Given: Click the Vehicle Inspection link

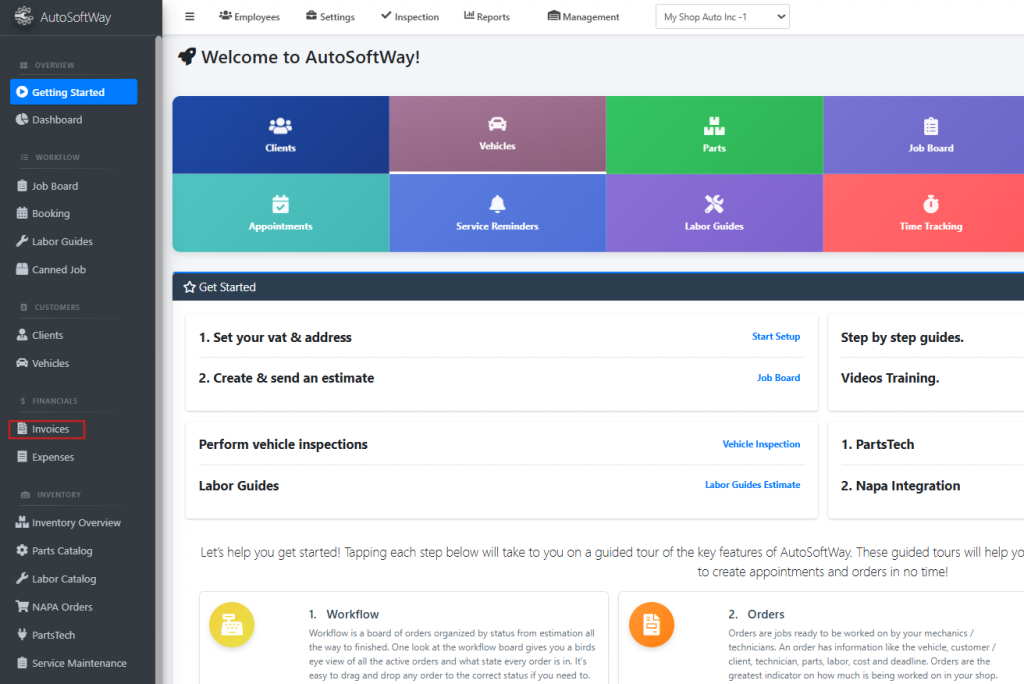Looking at the screenshot, I should 761,444.
